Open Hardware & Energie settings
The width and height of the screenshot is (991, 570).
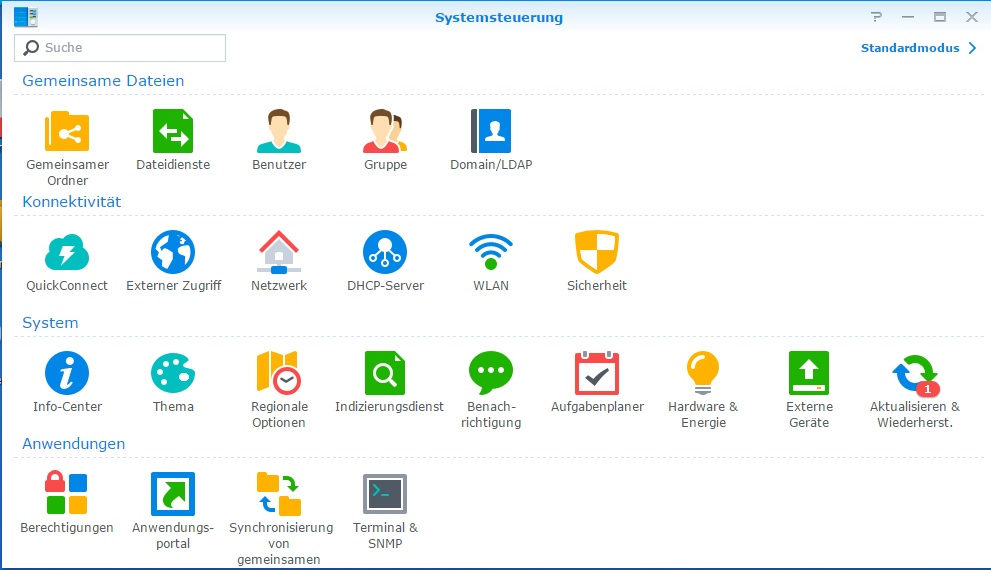[703, 373]
